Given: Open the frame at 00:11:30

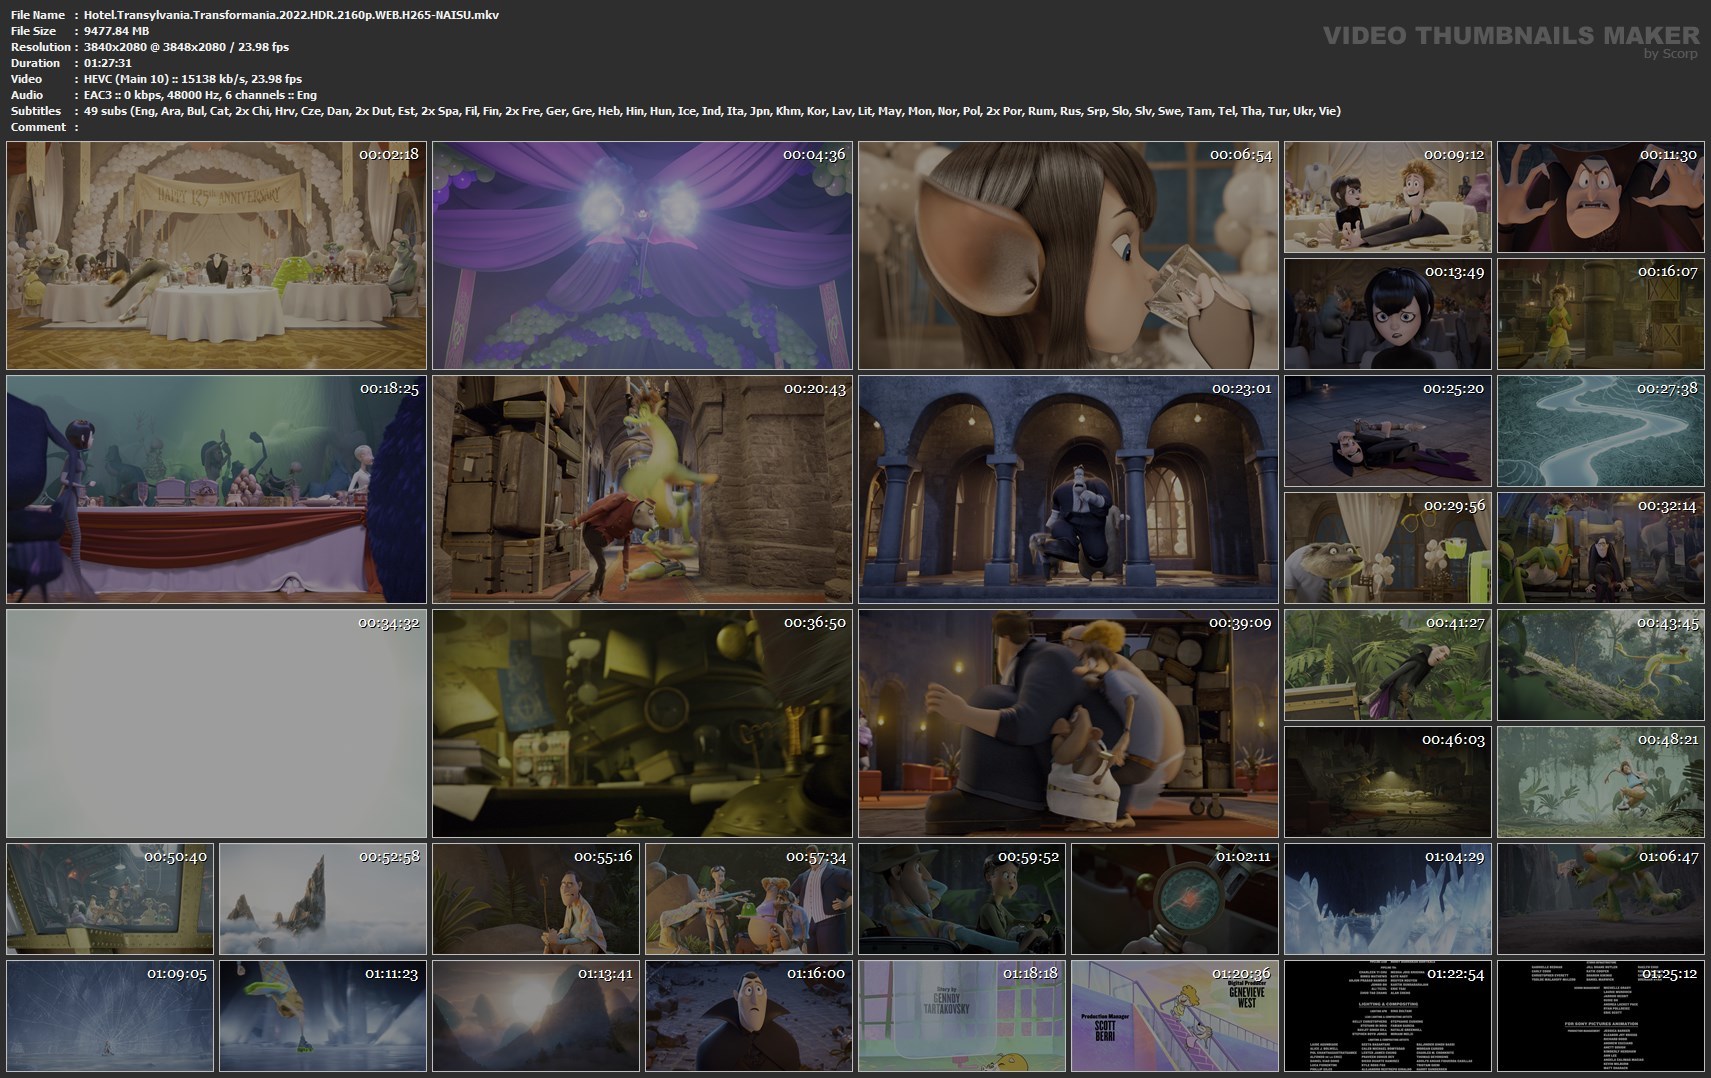Looking at the screenshot, I should coord(1600,197).
